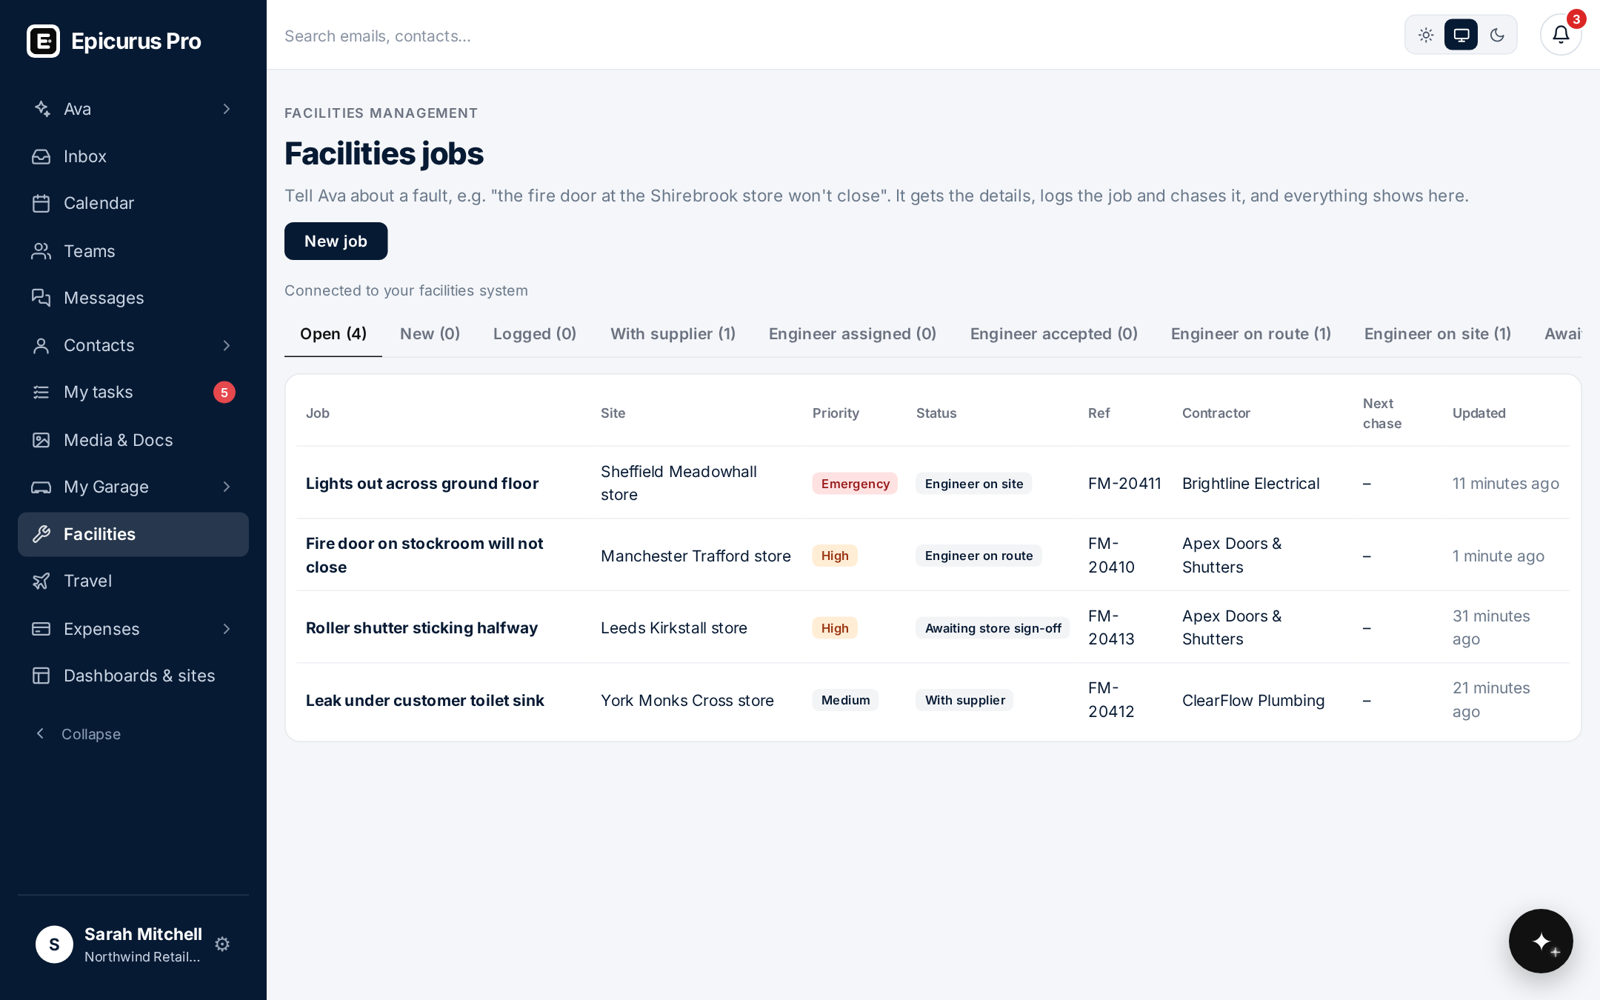
Task: Open notifications bell with 3 badge
Action: coord(1561,35)
